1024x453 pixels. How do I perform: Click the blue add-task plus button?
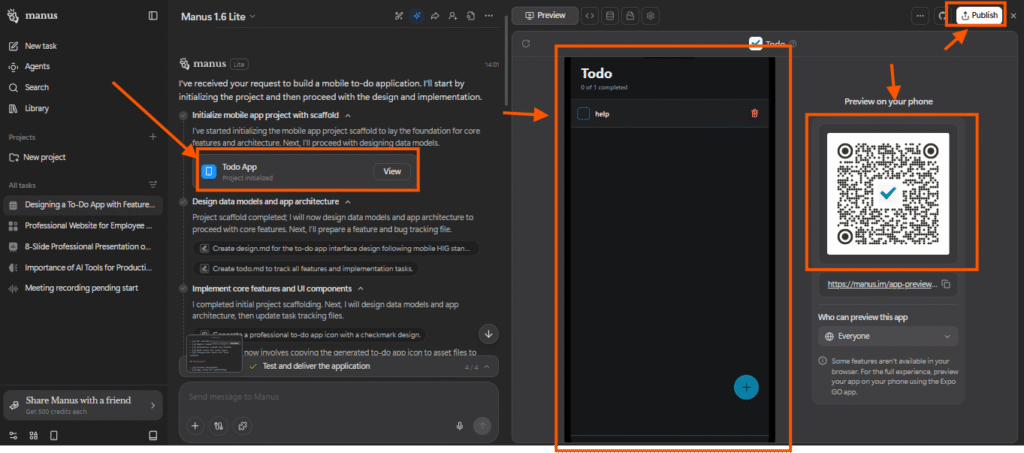coord(745,387)
